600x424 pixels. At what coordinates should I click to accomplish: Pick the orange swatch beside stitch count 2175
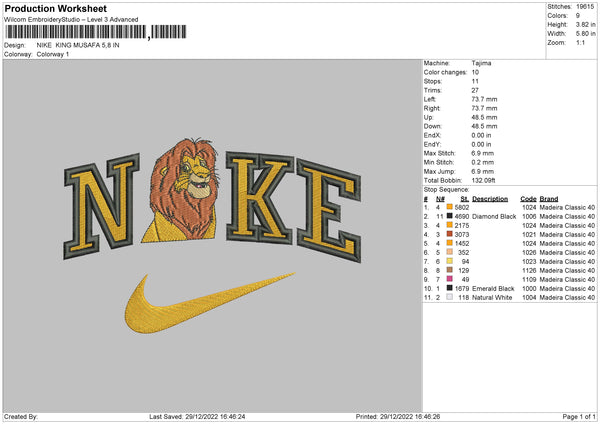(x=450, y=225)
